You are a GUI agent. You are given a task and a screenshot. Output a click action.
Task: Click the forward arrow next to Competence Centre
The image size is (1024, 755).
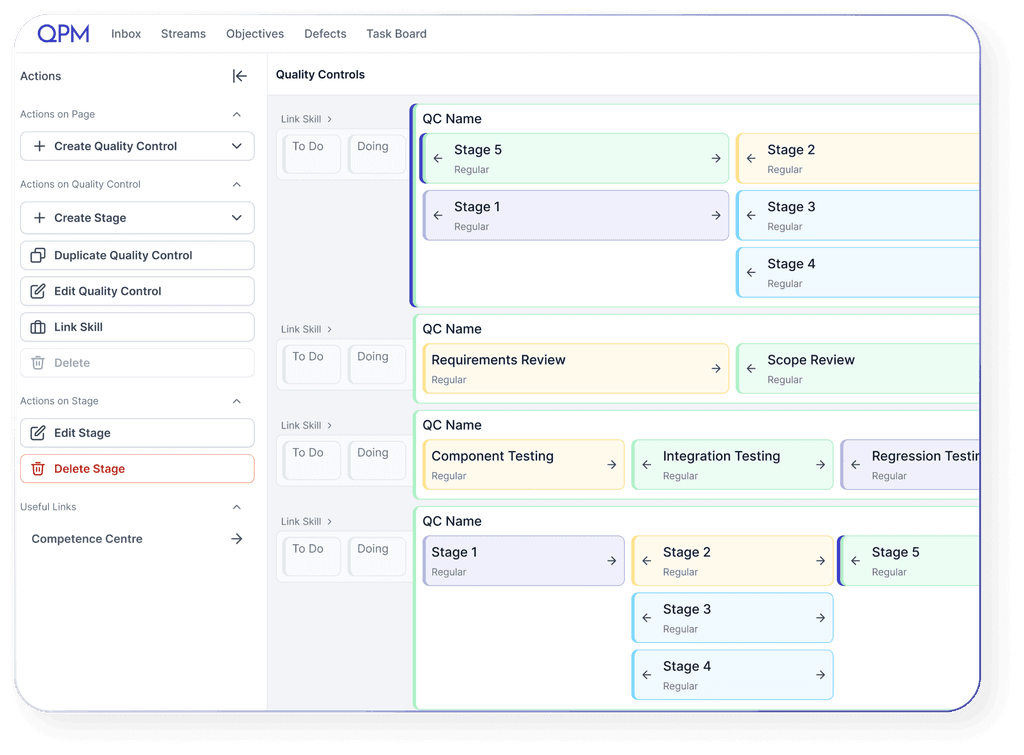click(x=237, y=539)
